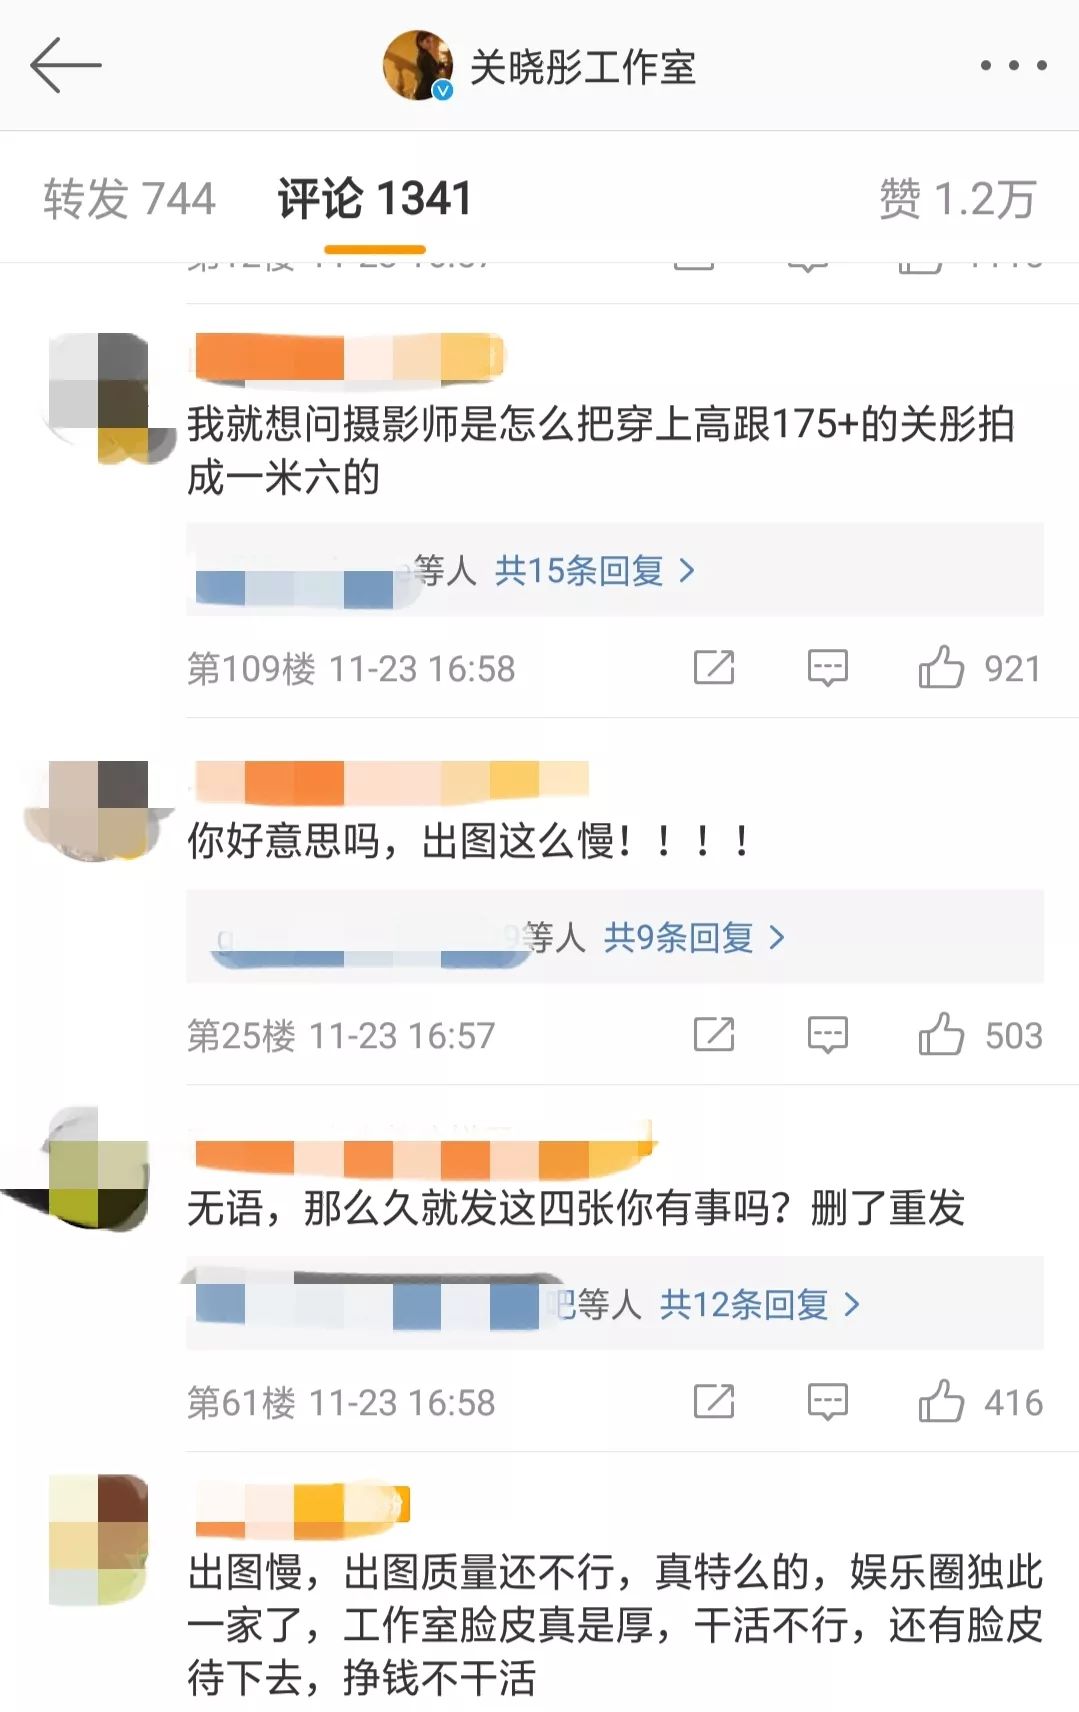Expand 共15条回复 replies thread

point(595,571)
